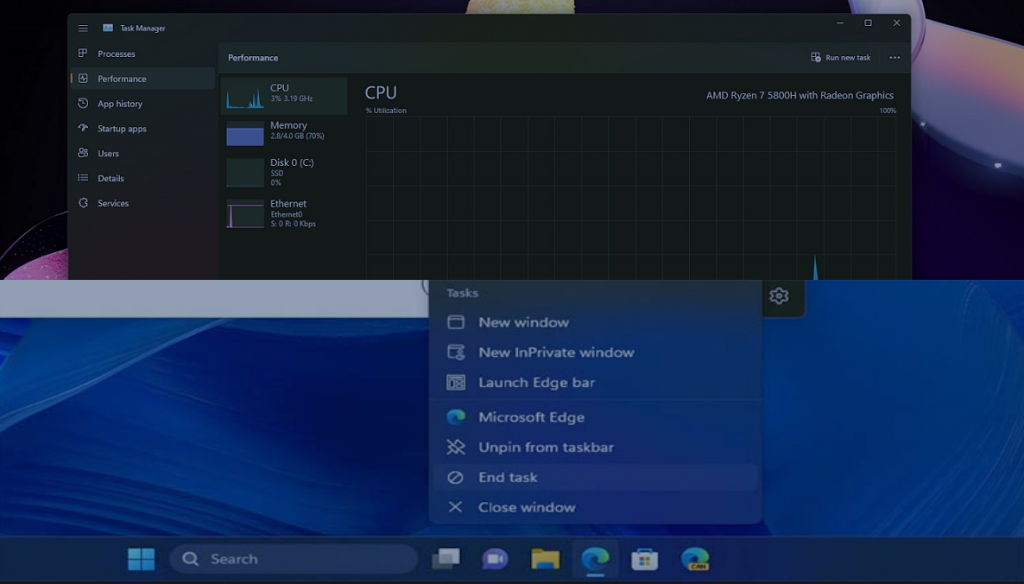Screen dimensions: 1024x584
Task: Open the three-dot more options menu
Action: click(x=894, y=58)
